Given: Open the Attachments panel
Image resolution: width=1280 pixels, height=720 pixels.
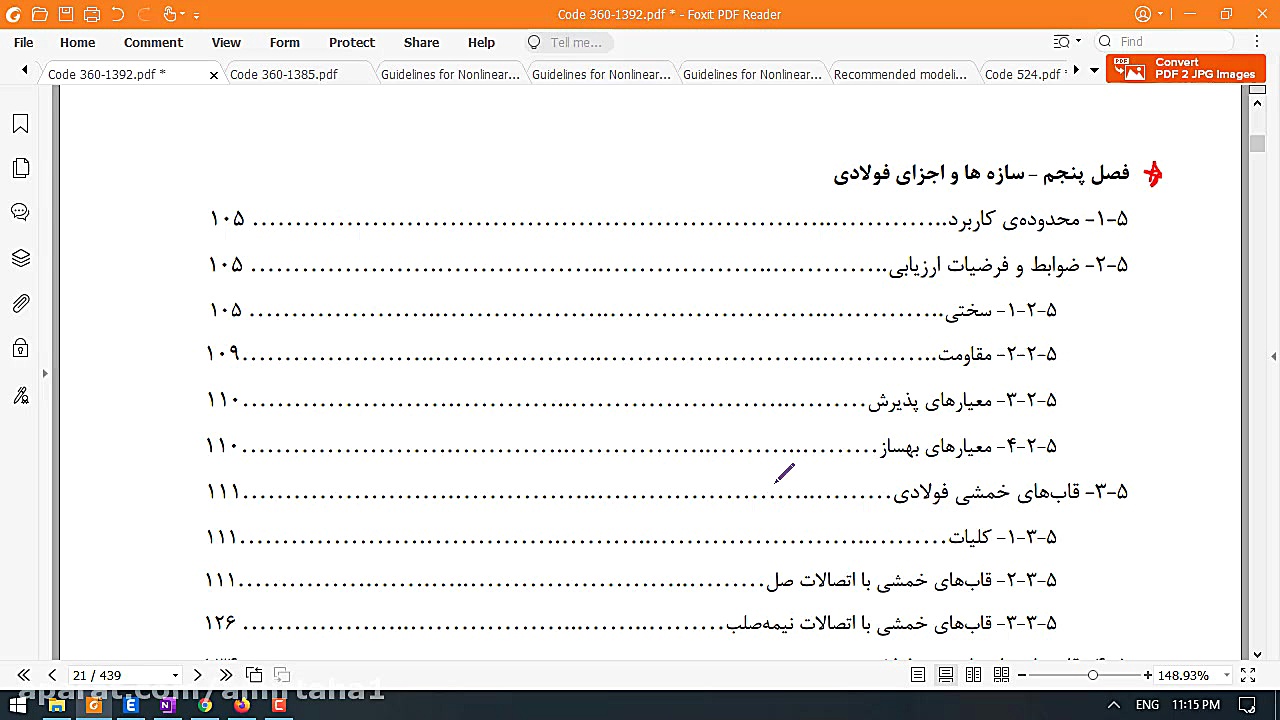Looking at the screenshot, I should [21, 303].
